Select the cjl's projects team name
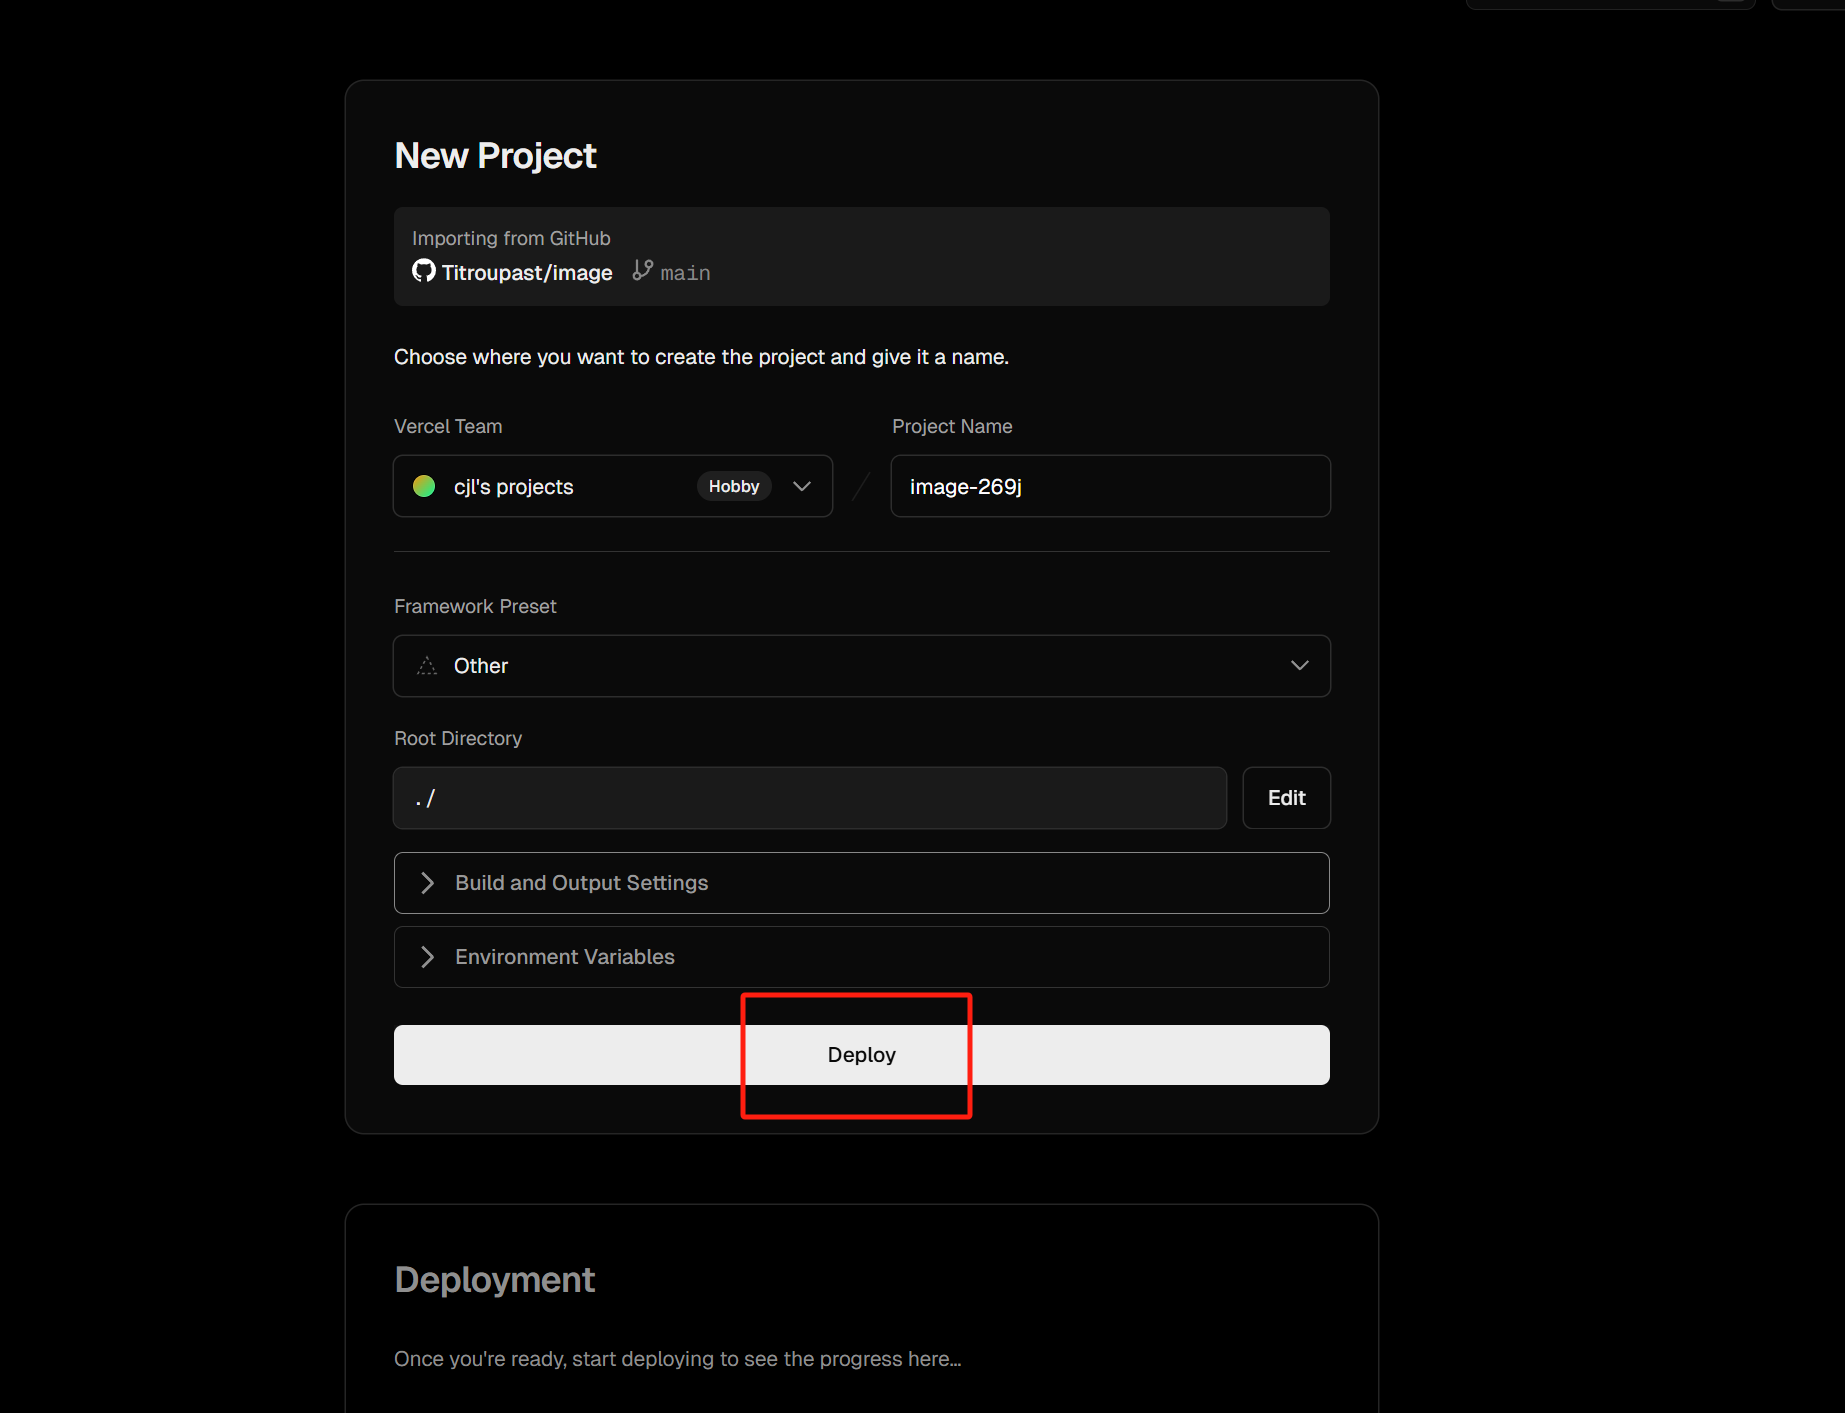 (x=513, y=487)
